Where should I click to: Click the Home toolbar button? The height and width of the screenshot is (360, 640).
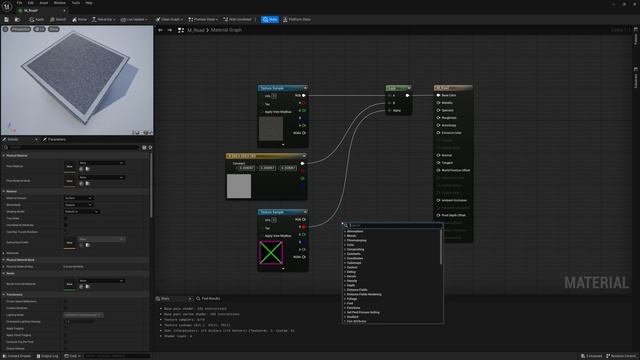point(80,19)
